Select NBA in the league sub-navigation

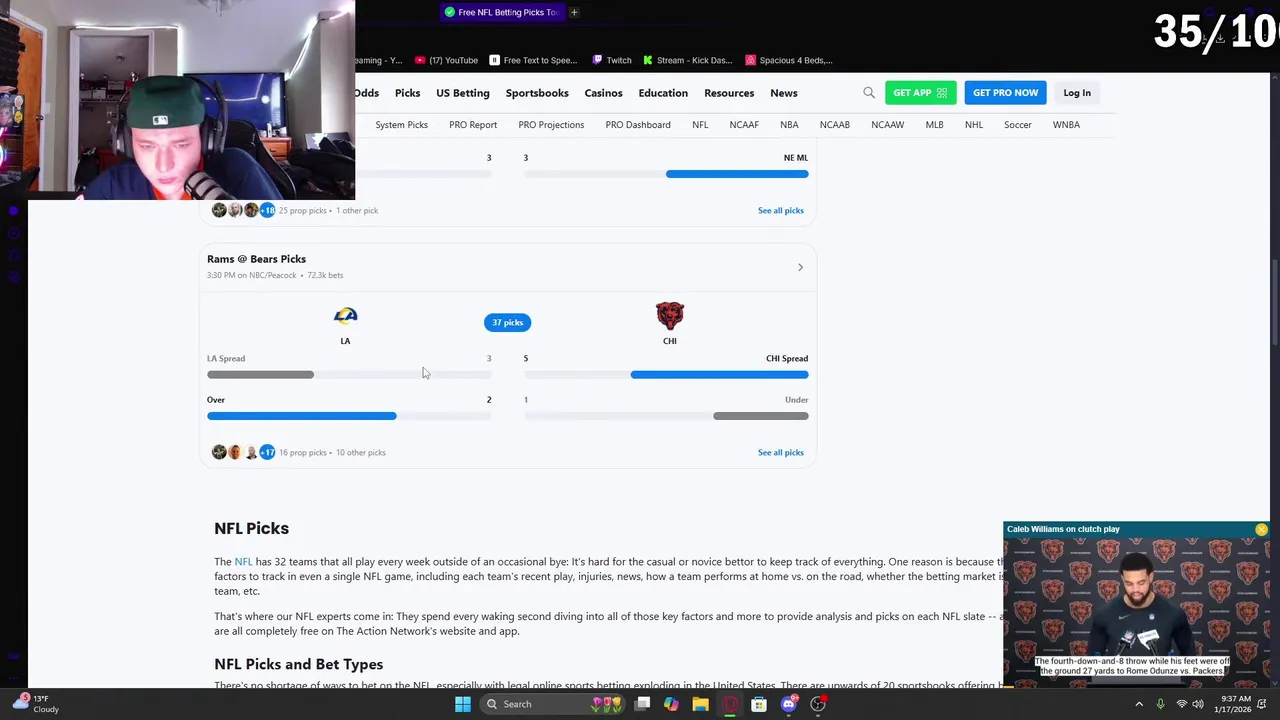789,125
